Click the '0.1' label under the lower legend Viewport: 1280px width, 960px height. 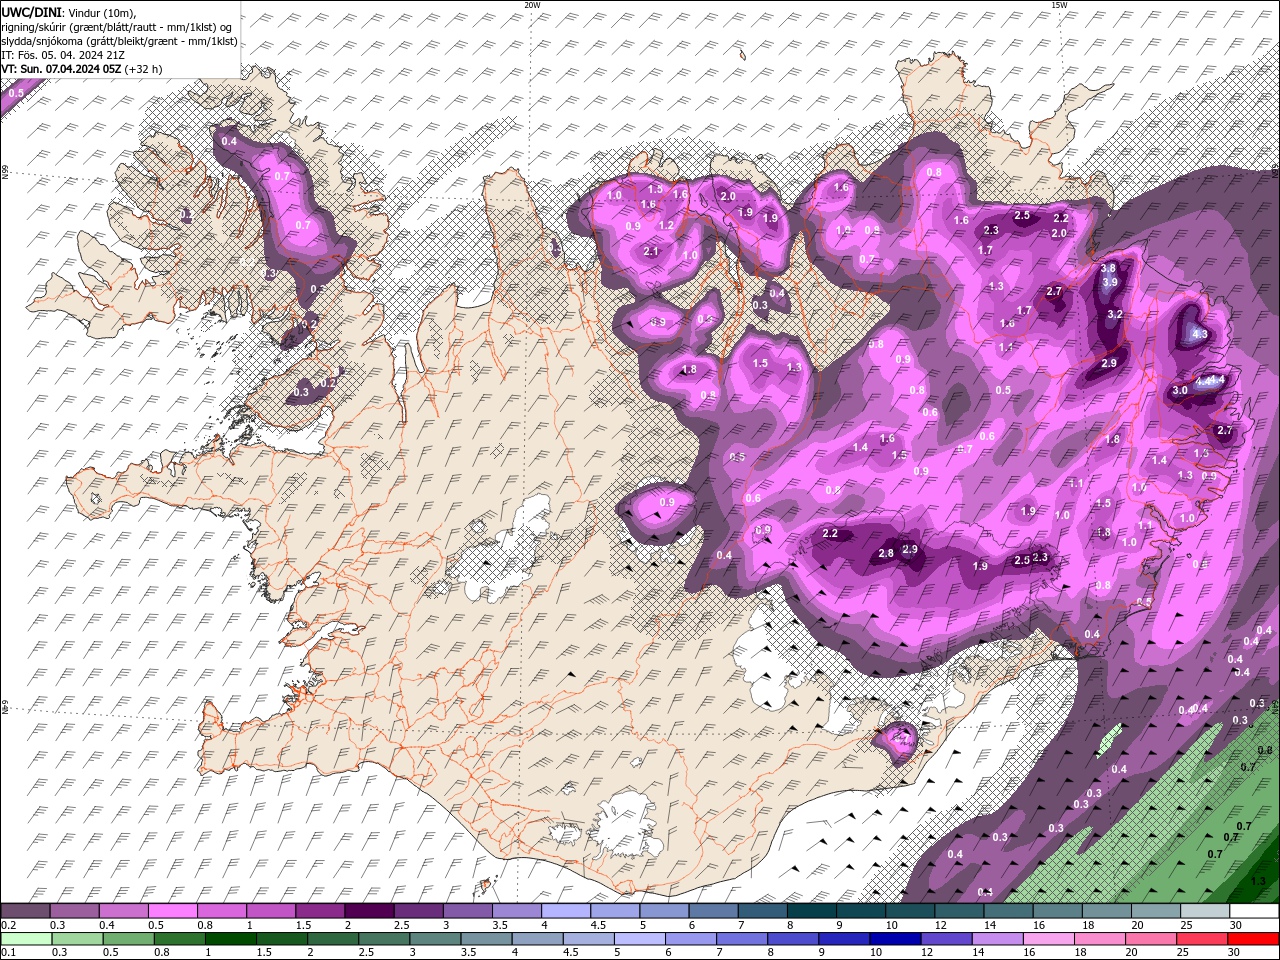[x=7, y=952]
